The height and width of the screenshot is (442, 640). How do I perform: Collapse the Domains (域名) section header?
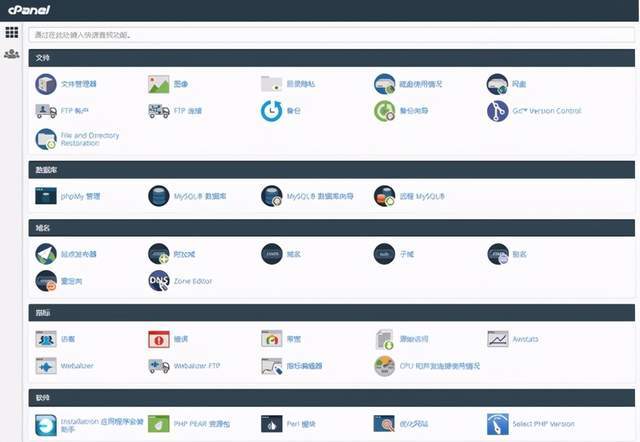tap(331, 228)
